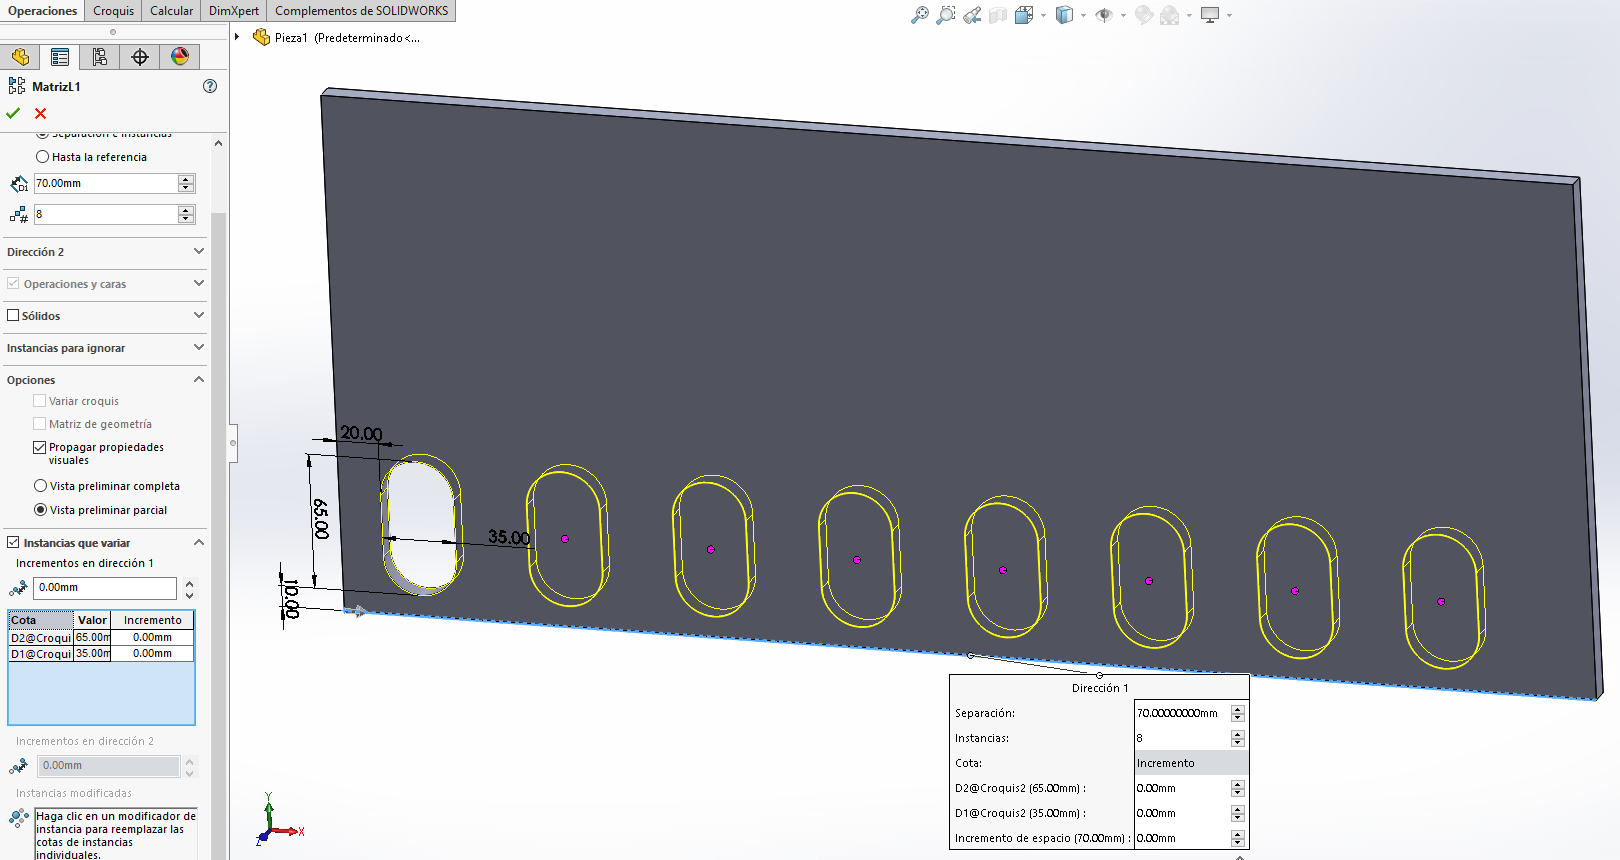Image resolution: width=1620 pixels, height=860 pixels.
Task: Select Hasta la referencia radio button
Action: 42,157
